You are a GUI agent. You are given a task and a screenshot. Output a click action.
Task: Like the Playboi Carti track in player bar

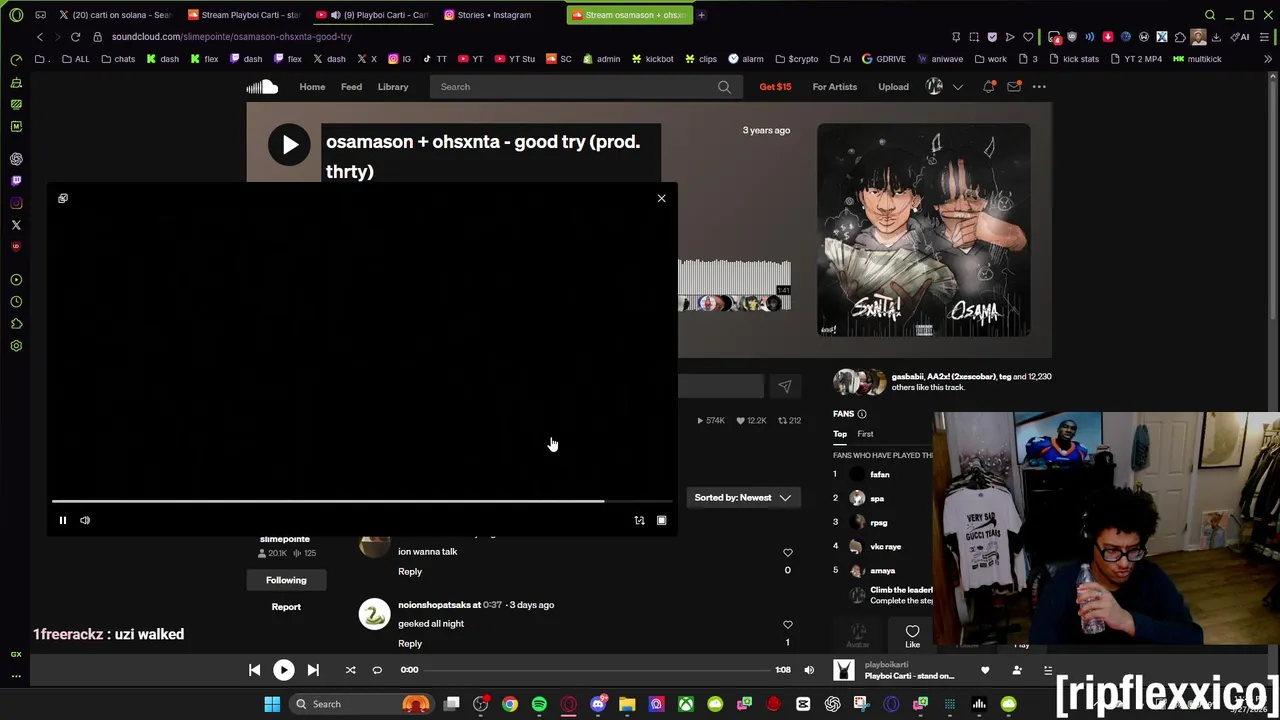[x=985, y=670]
